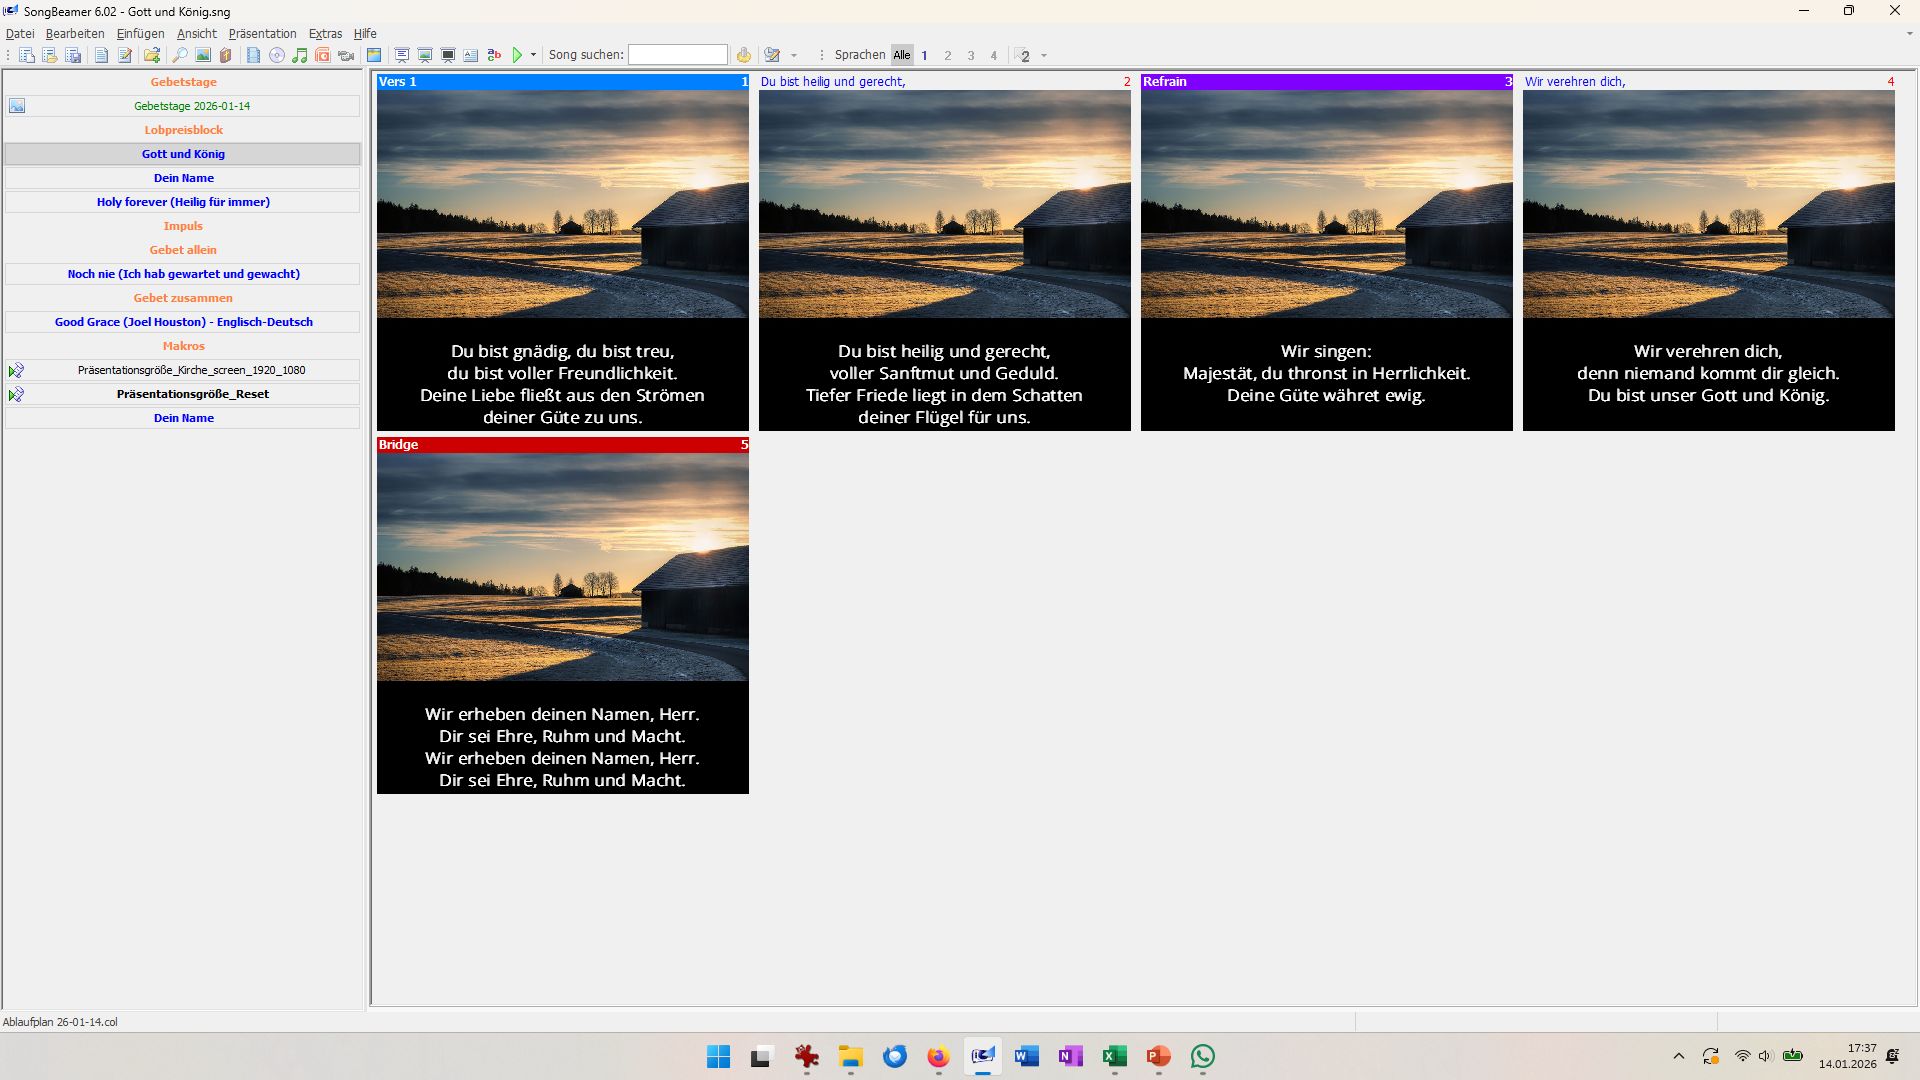Open the Präsentation menu
This screenshot has height=1080, width=1920.
coord(262,33)
